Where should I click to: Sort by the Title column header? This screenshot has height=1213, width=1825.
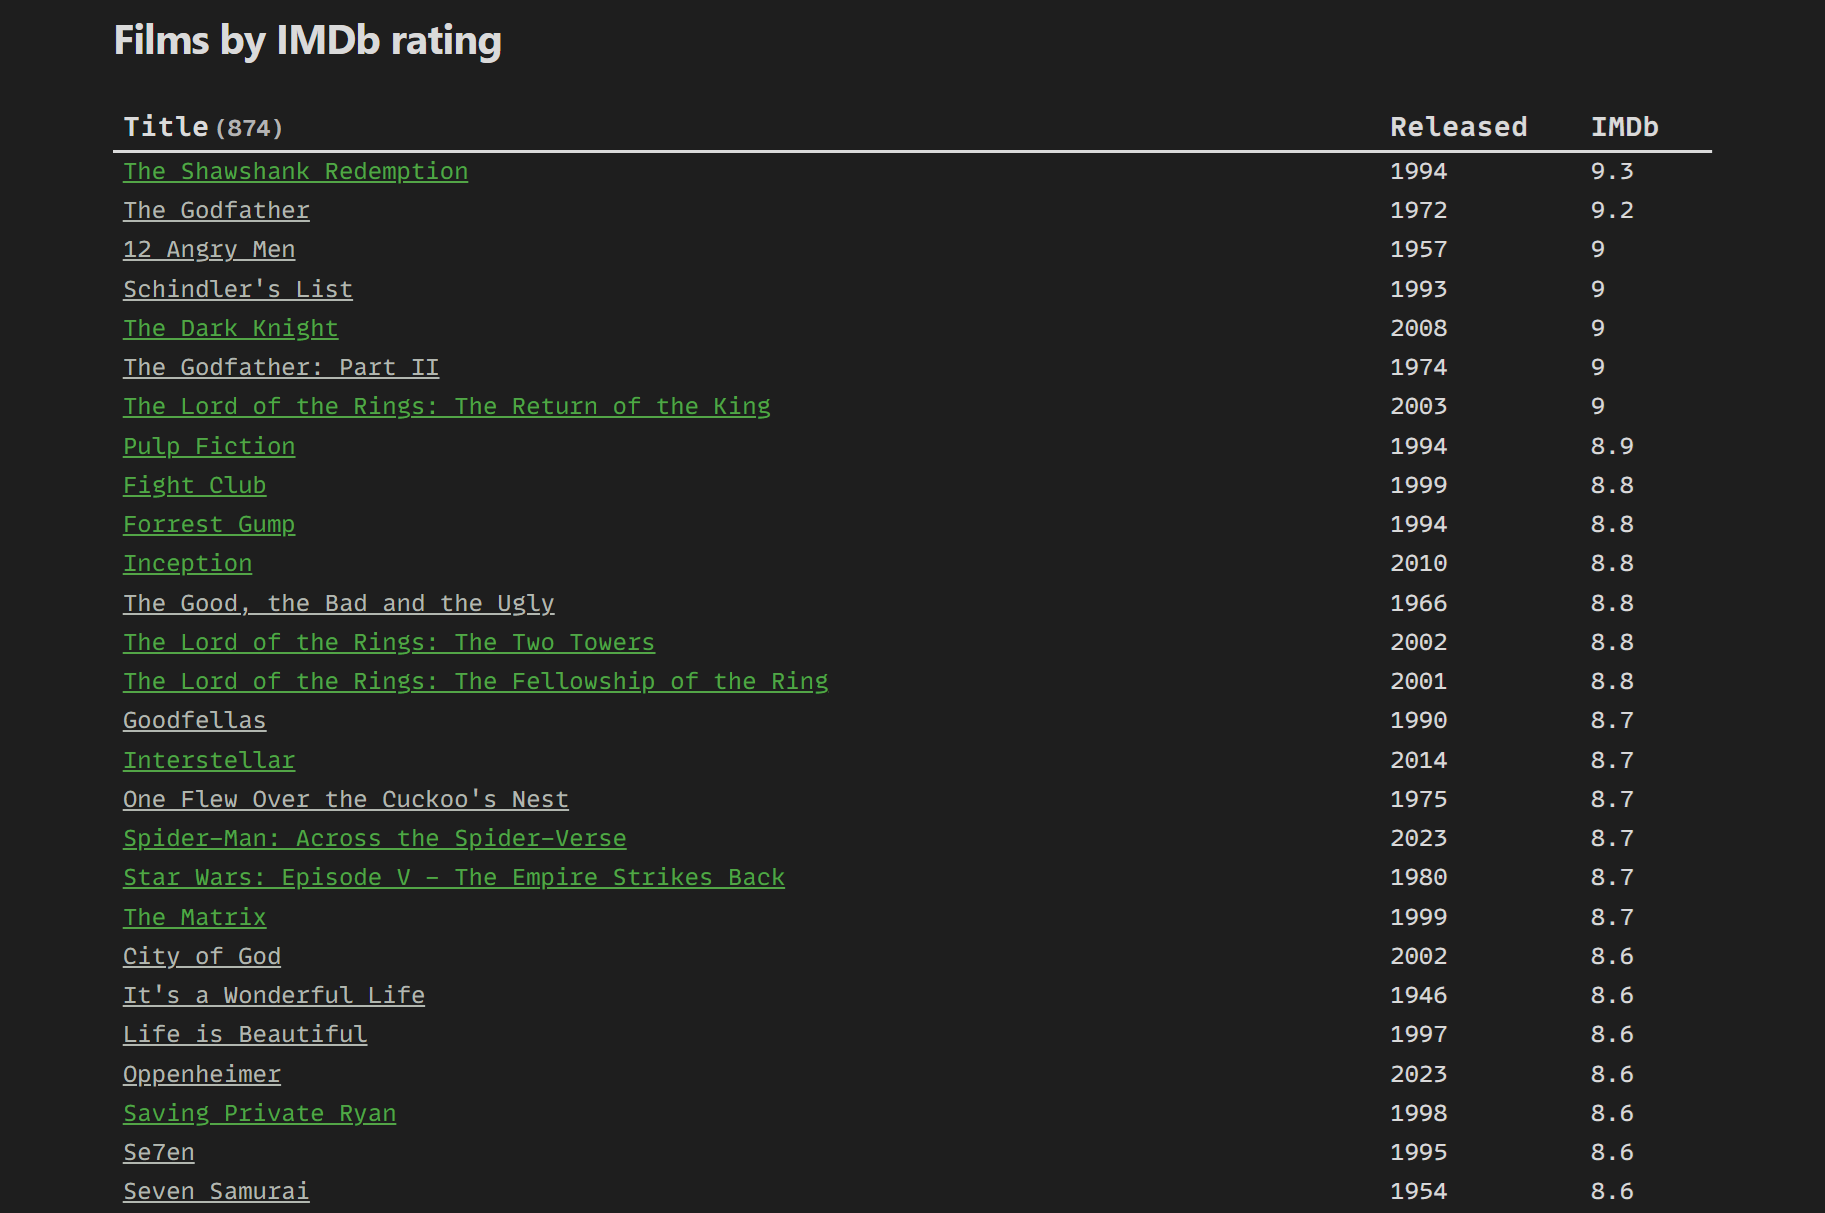click(x=166, y=127)
